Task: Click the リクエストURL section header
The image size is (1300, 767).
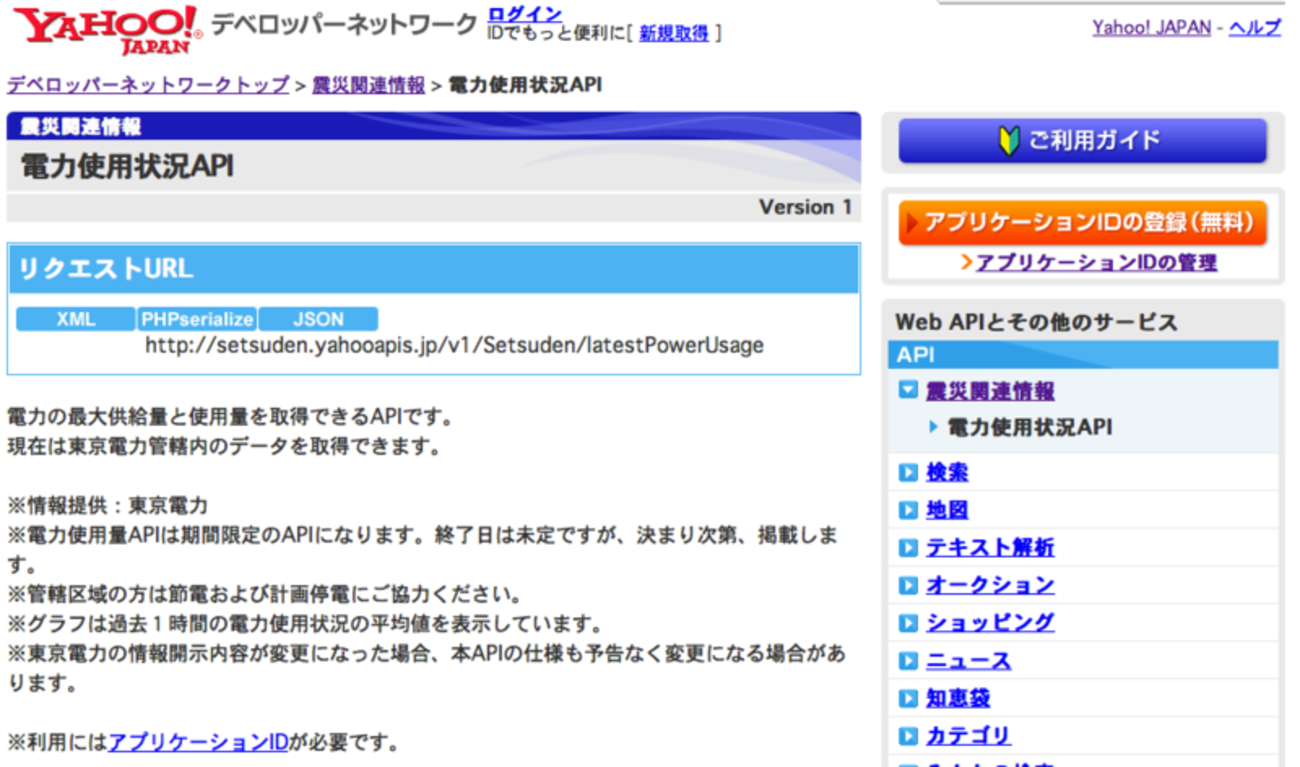Action: pos(434,269)
